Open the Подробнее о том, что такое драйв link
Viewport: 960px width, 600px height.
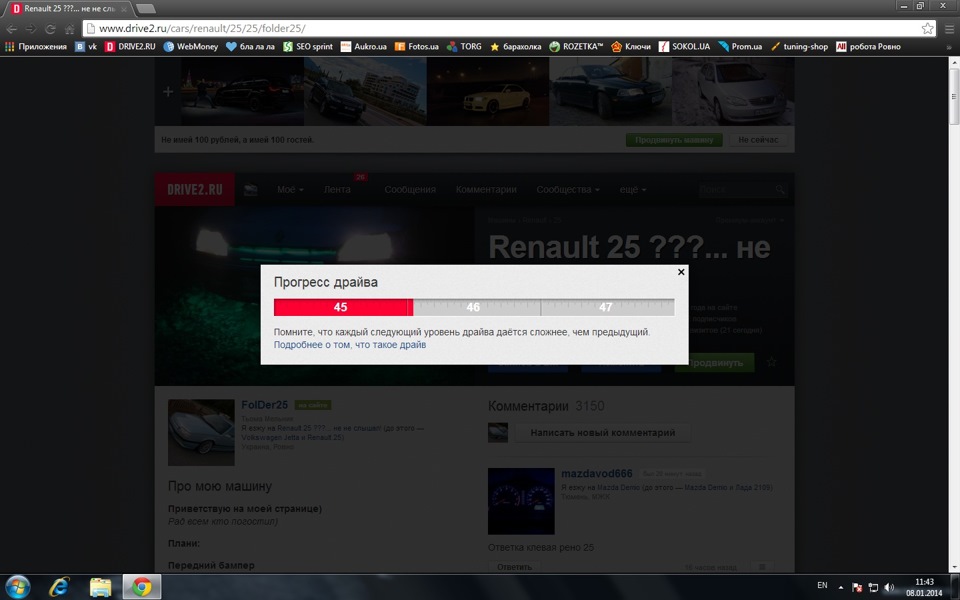click(350, 345)
